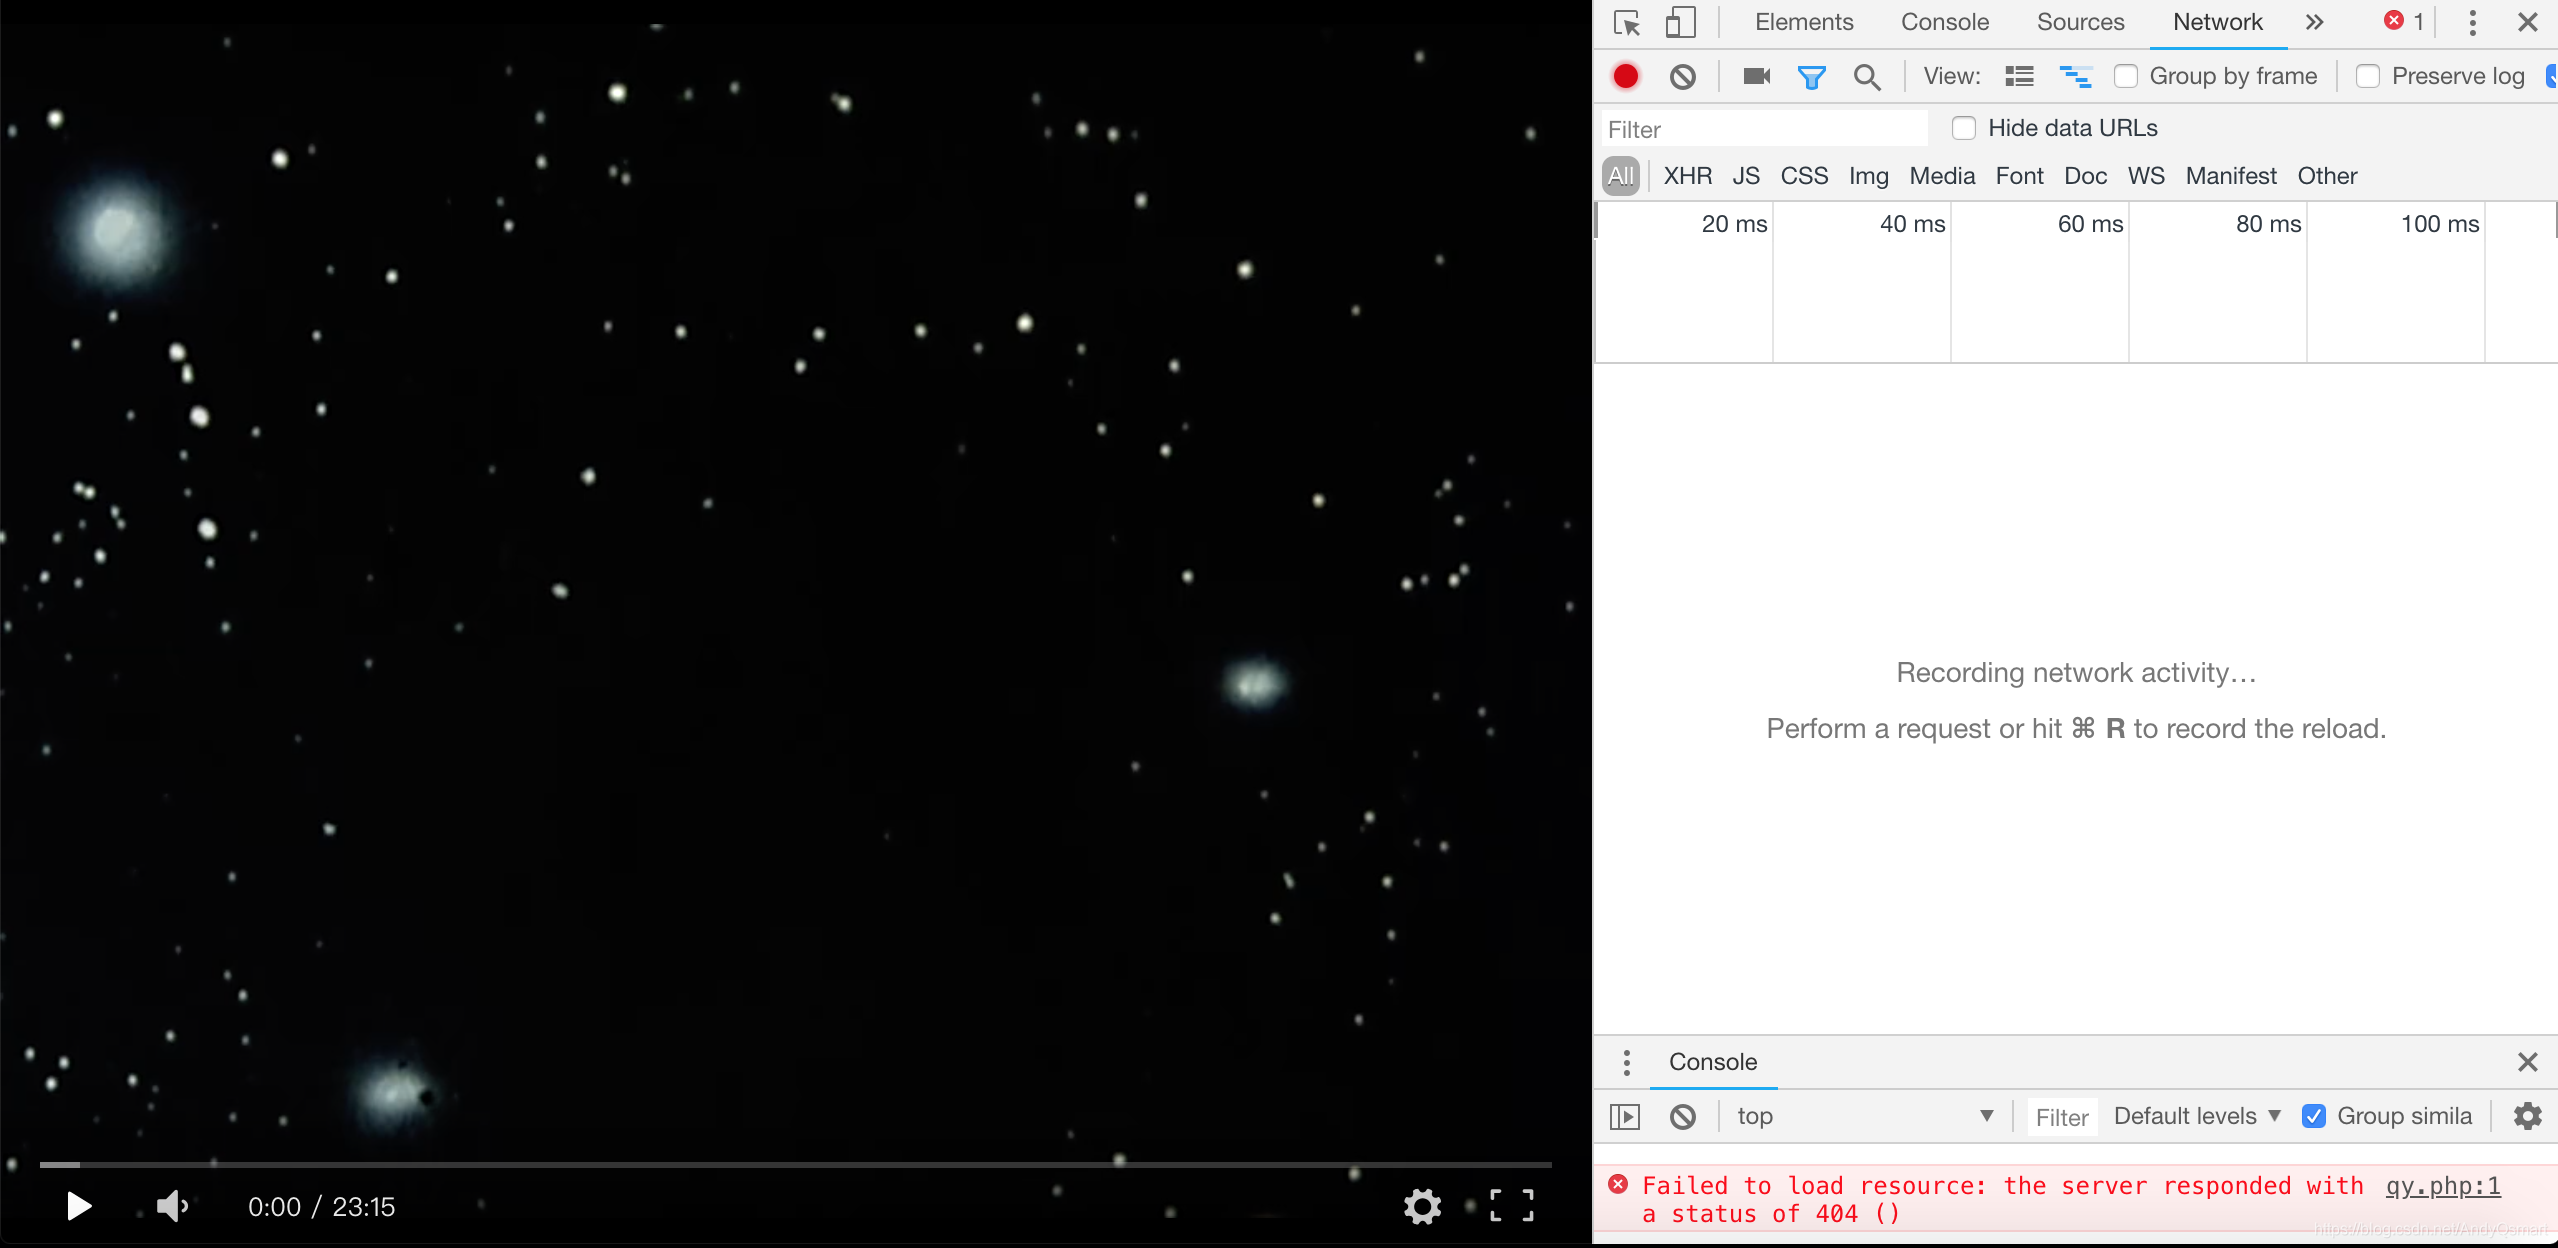The height and width of the screenshot is (1248, 2558).
Task: Clear the network log
Action: coord(1683,76)
